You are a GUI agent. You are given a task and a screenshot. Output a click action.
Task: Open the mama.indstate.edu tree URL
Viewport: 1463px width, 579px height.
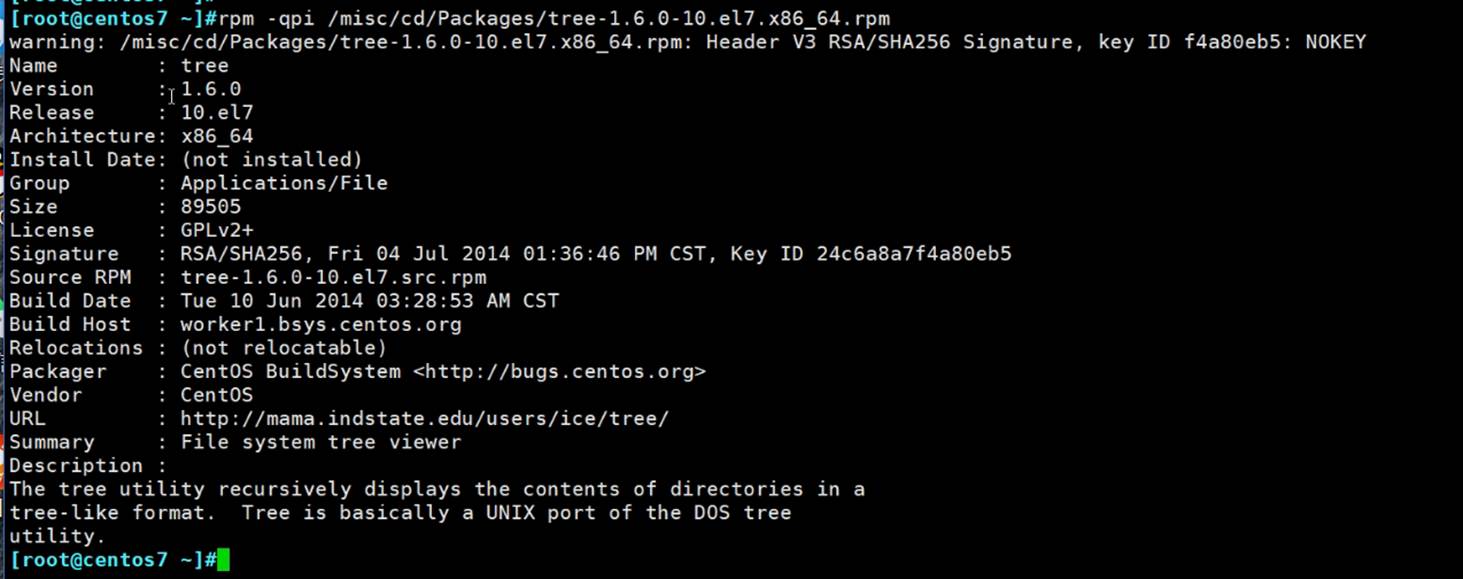pos(424,419)
